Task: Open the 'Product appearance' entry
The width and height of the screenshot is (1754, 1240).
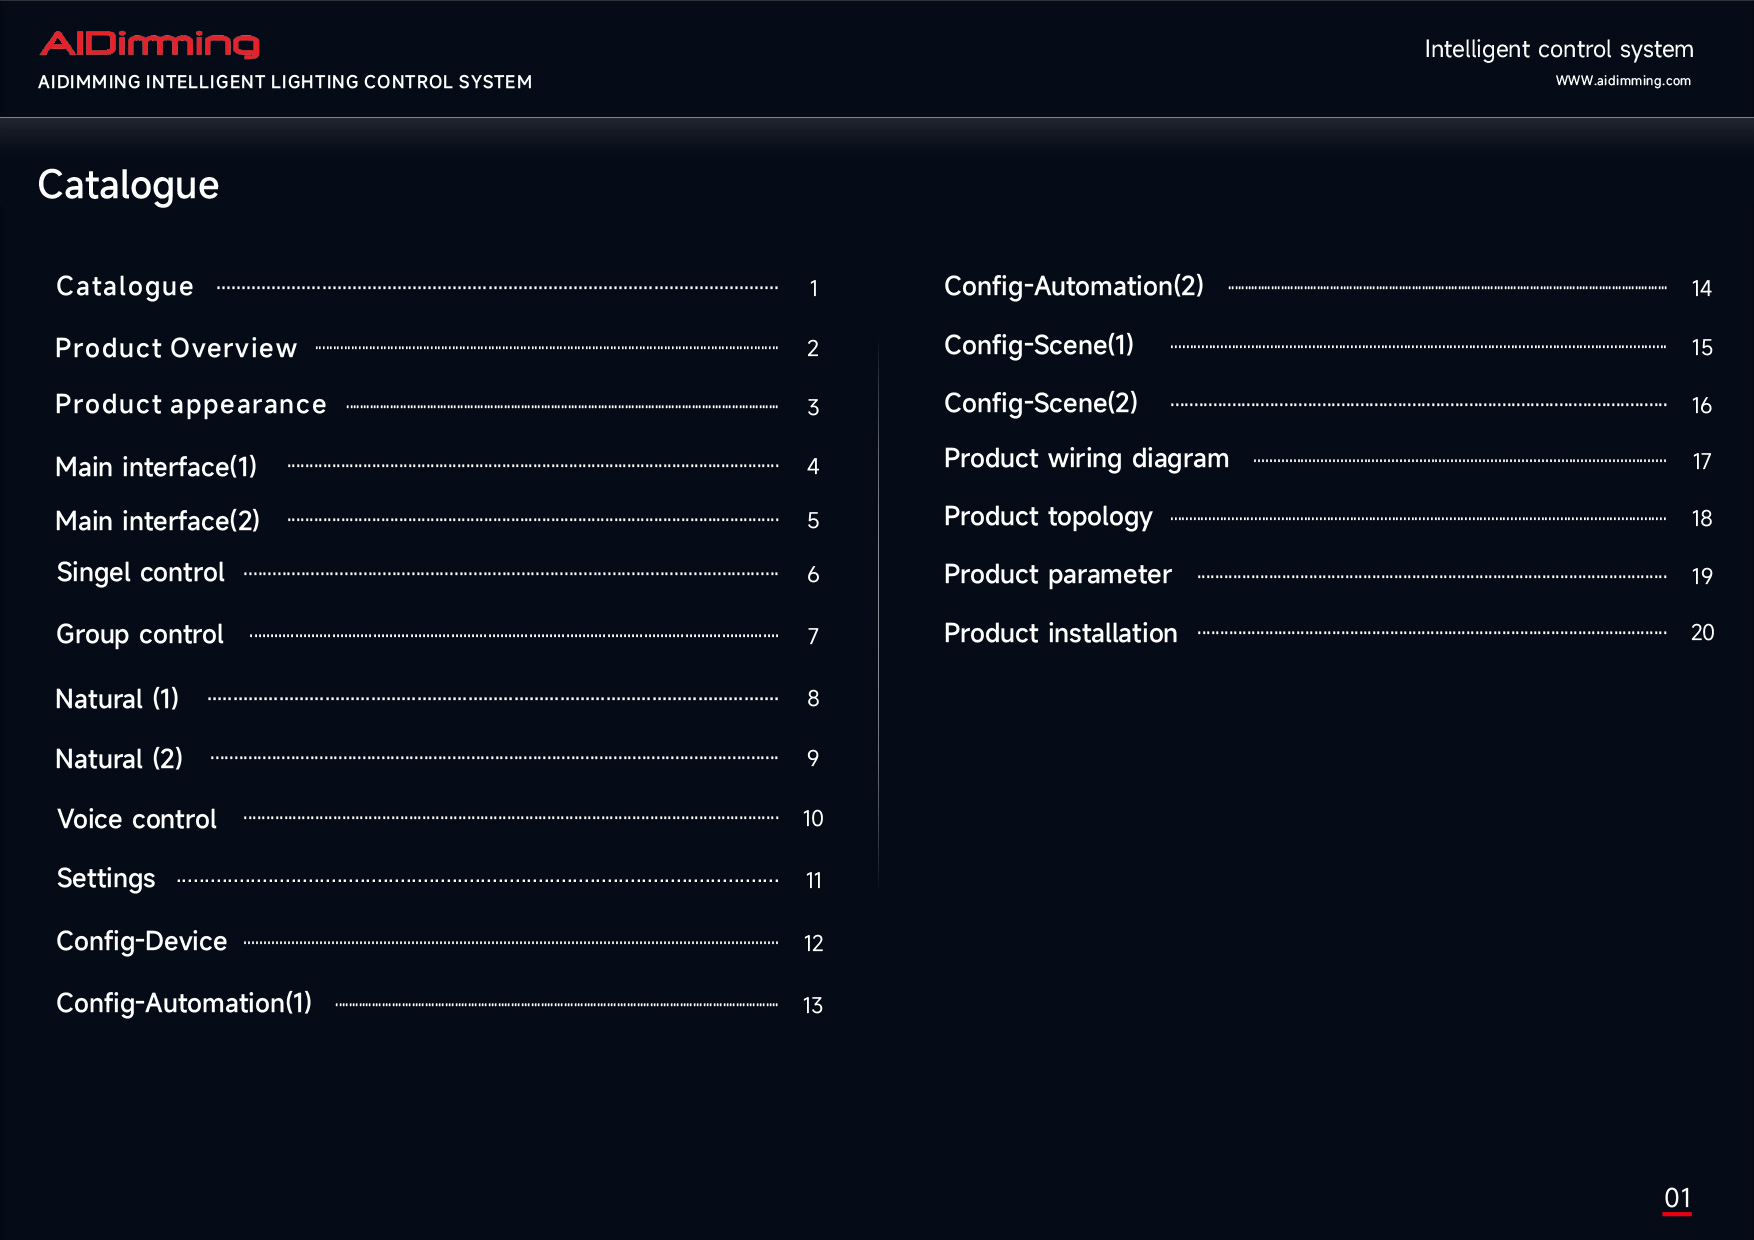Action: 191,404
